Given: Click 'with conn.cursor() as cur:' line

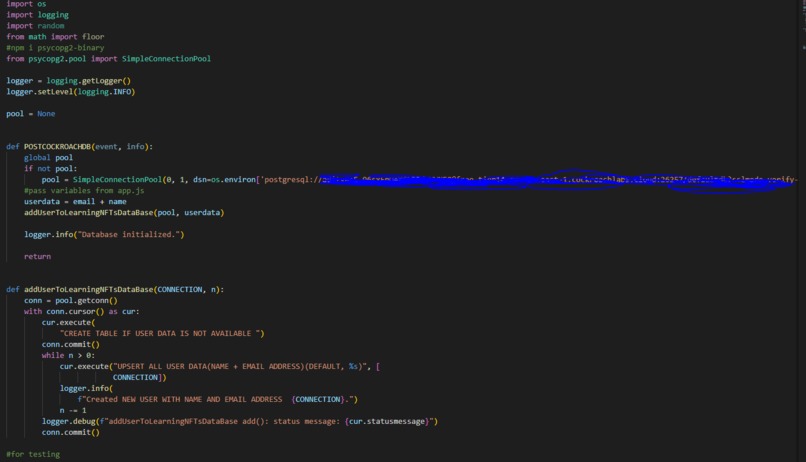Looking at the screenshot, I should 81,311.
